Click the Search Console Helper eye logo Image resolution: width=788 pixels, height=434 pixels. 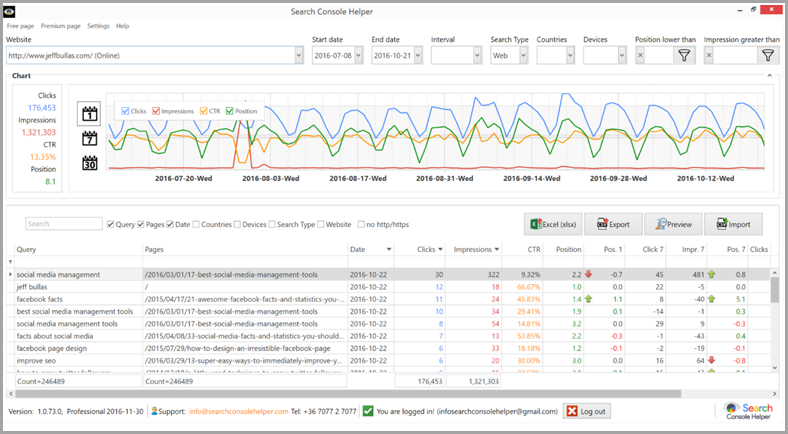tap(9, 11)
